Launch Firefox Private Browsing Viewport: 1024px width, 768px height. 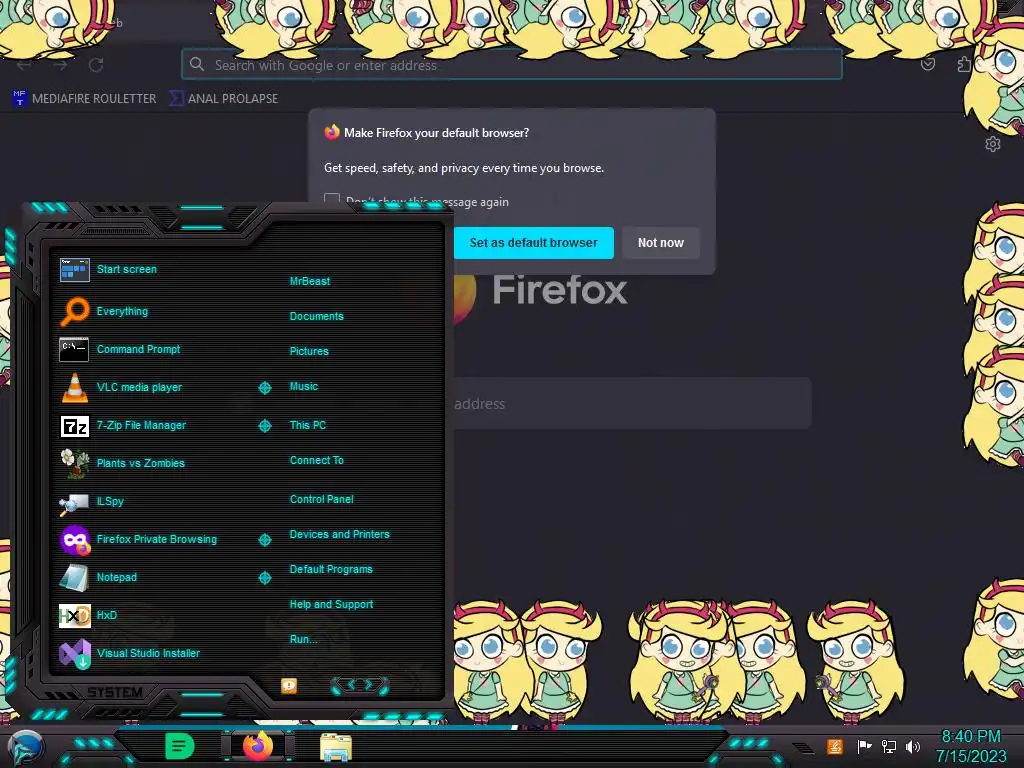[x=157, y=539]
